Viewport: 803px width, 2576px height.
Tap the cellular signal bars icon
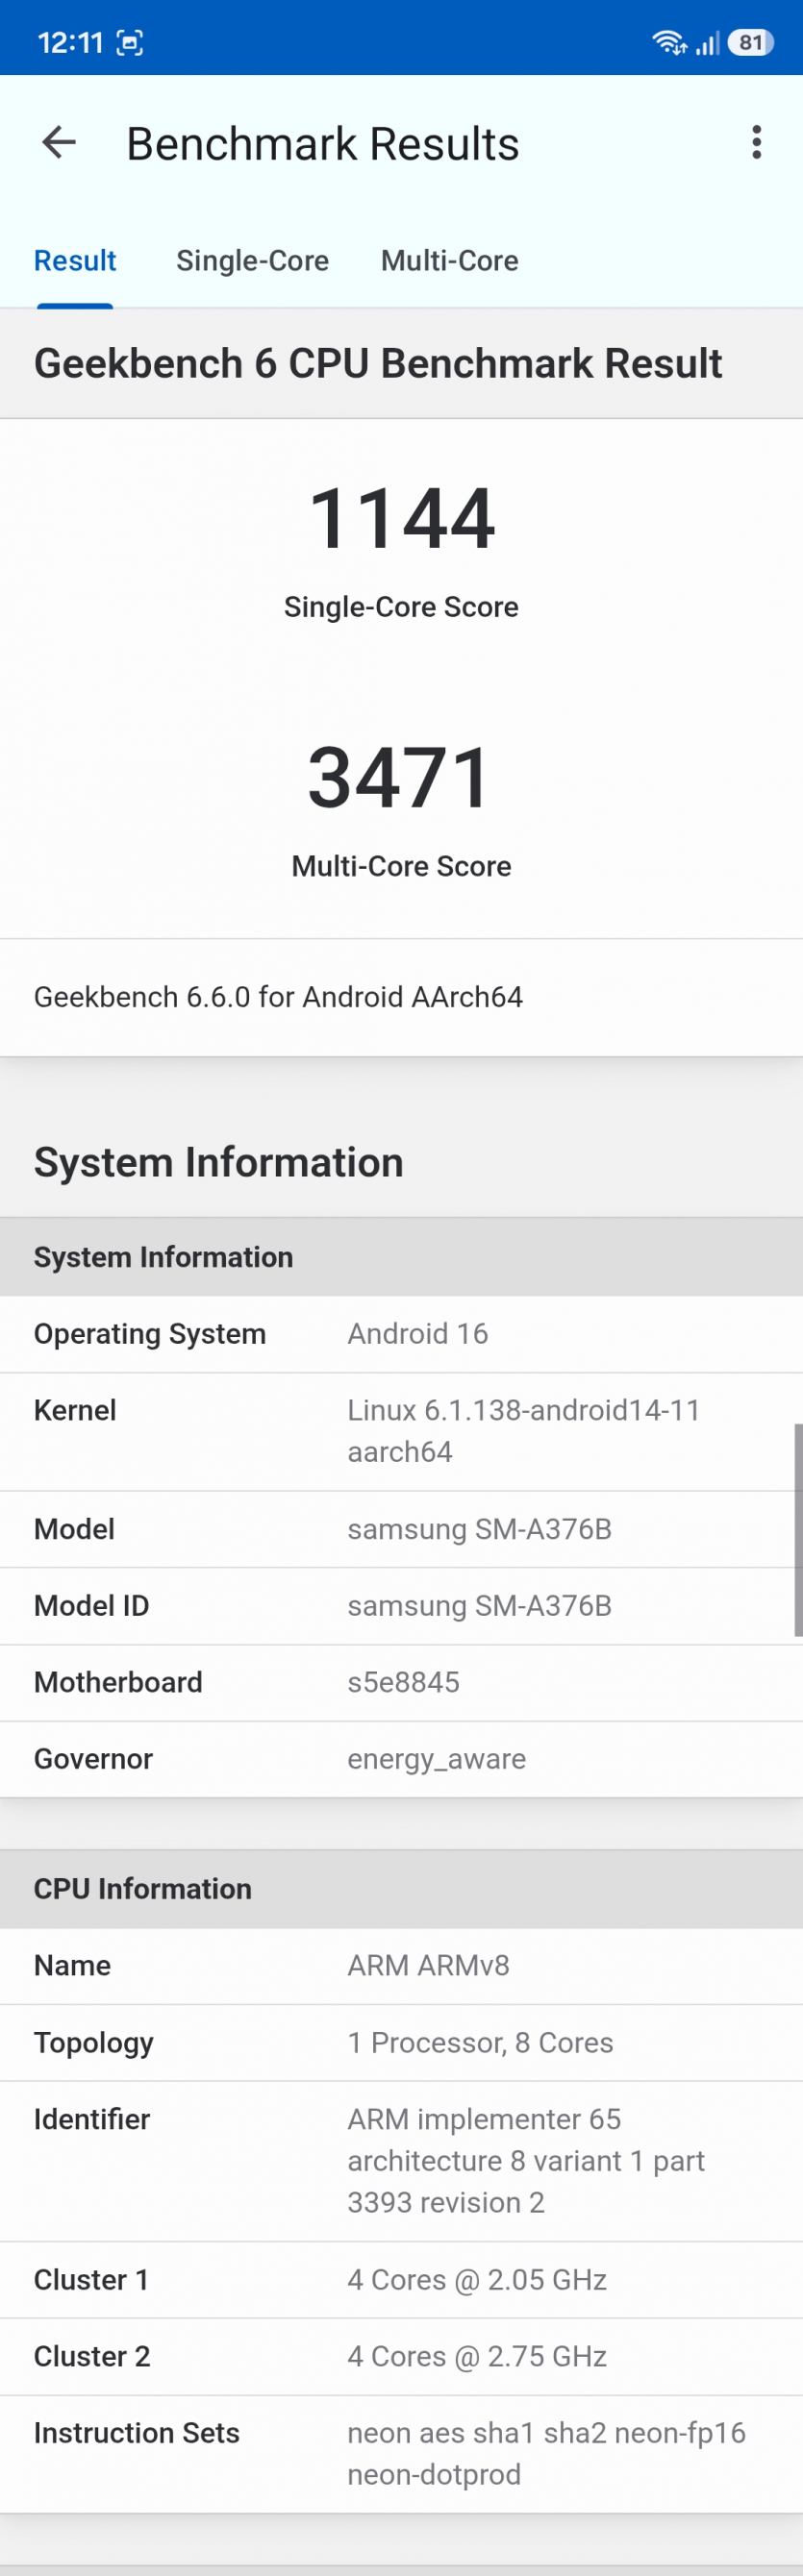click(x=708, y=43)
